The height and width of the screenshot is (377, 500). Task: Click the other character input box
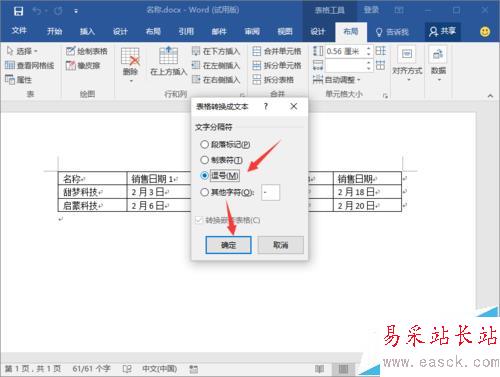(x=270, y=192)
